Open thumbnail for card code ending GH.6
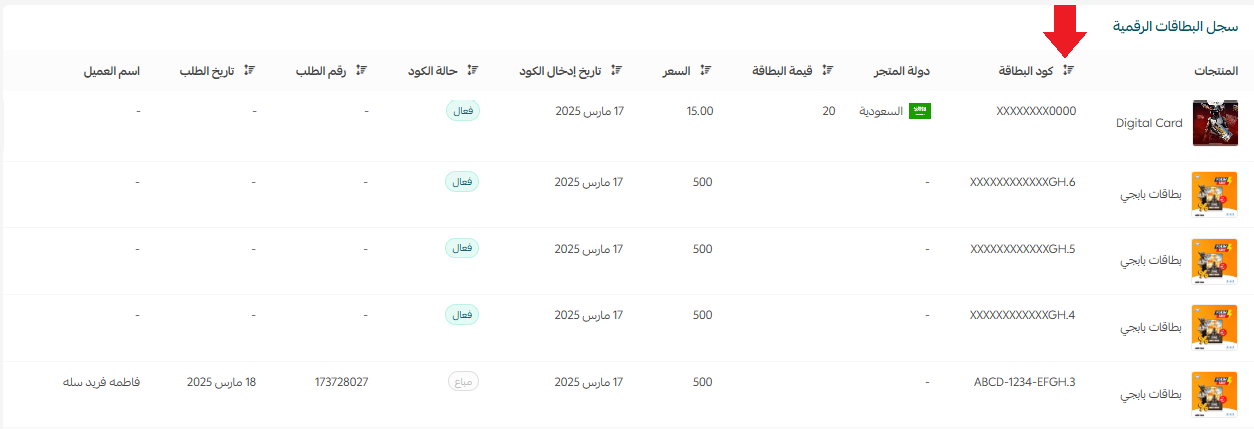 pyautogui.click(x=1215, y=194)
